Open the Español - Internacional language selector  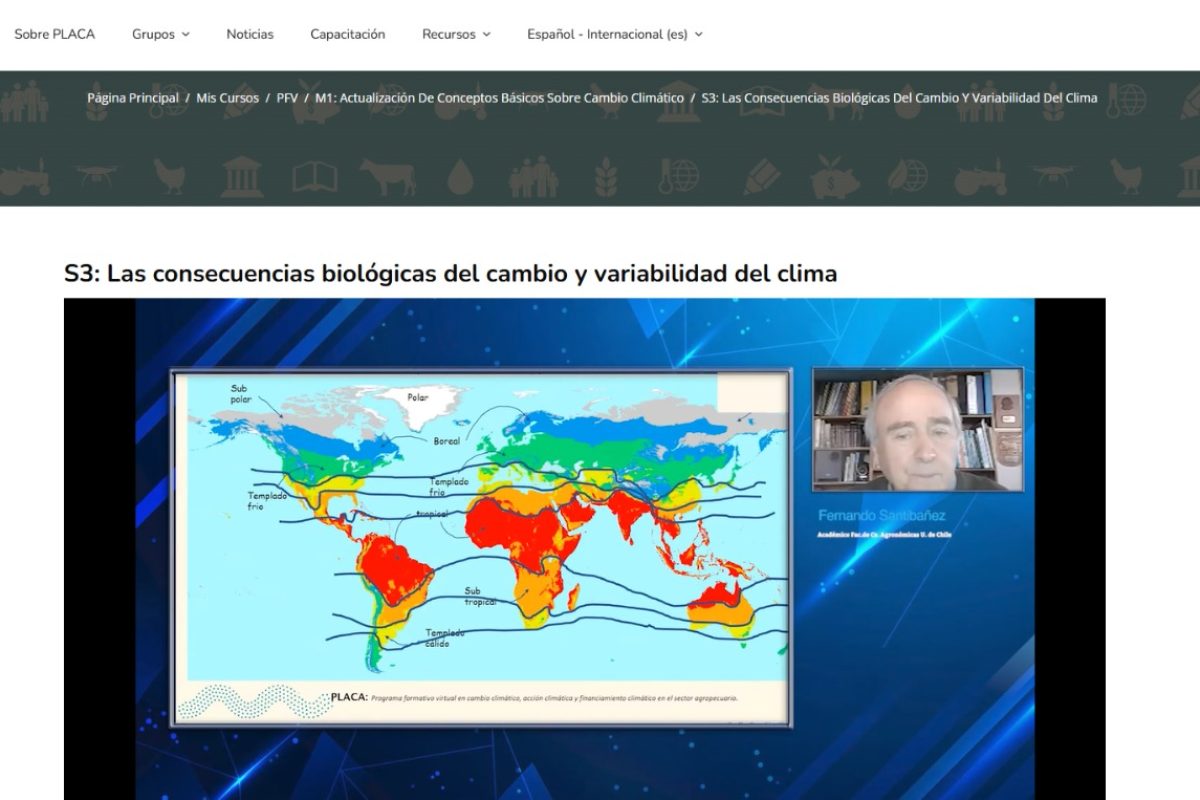614,34
